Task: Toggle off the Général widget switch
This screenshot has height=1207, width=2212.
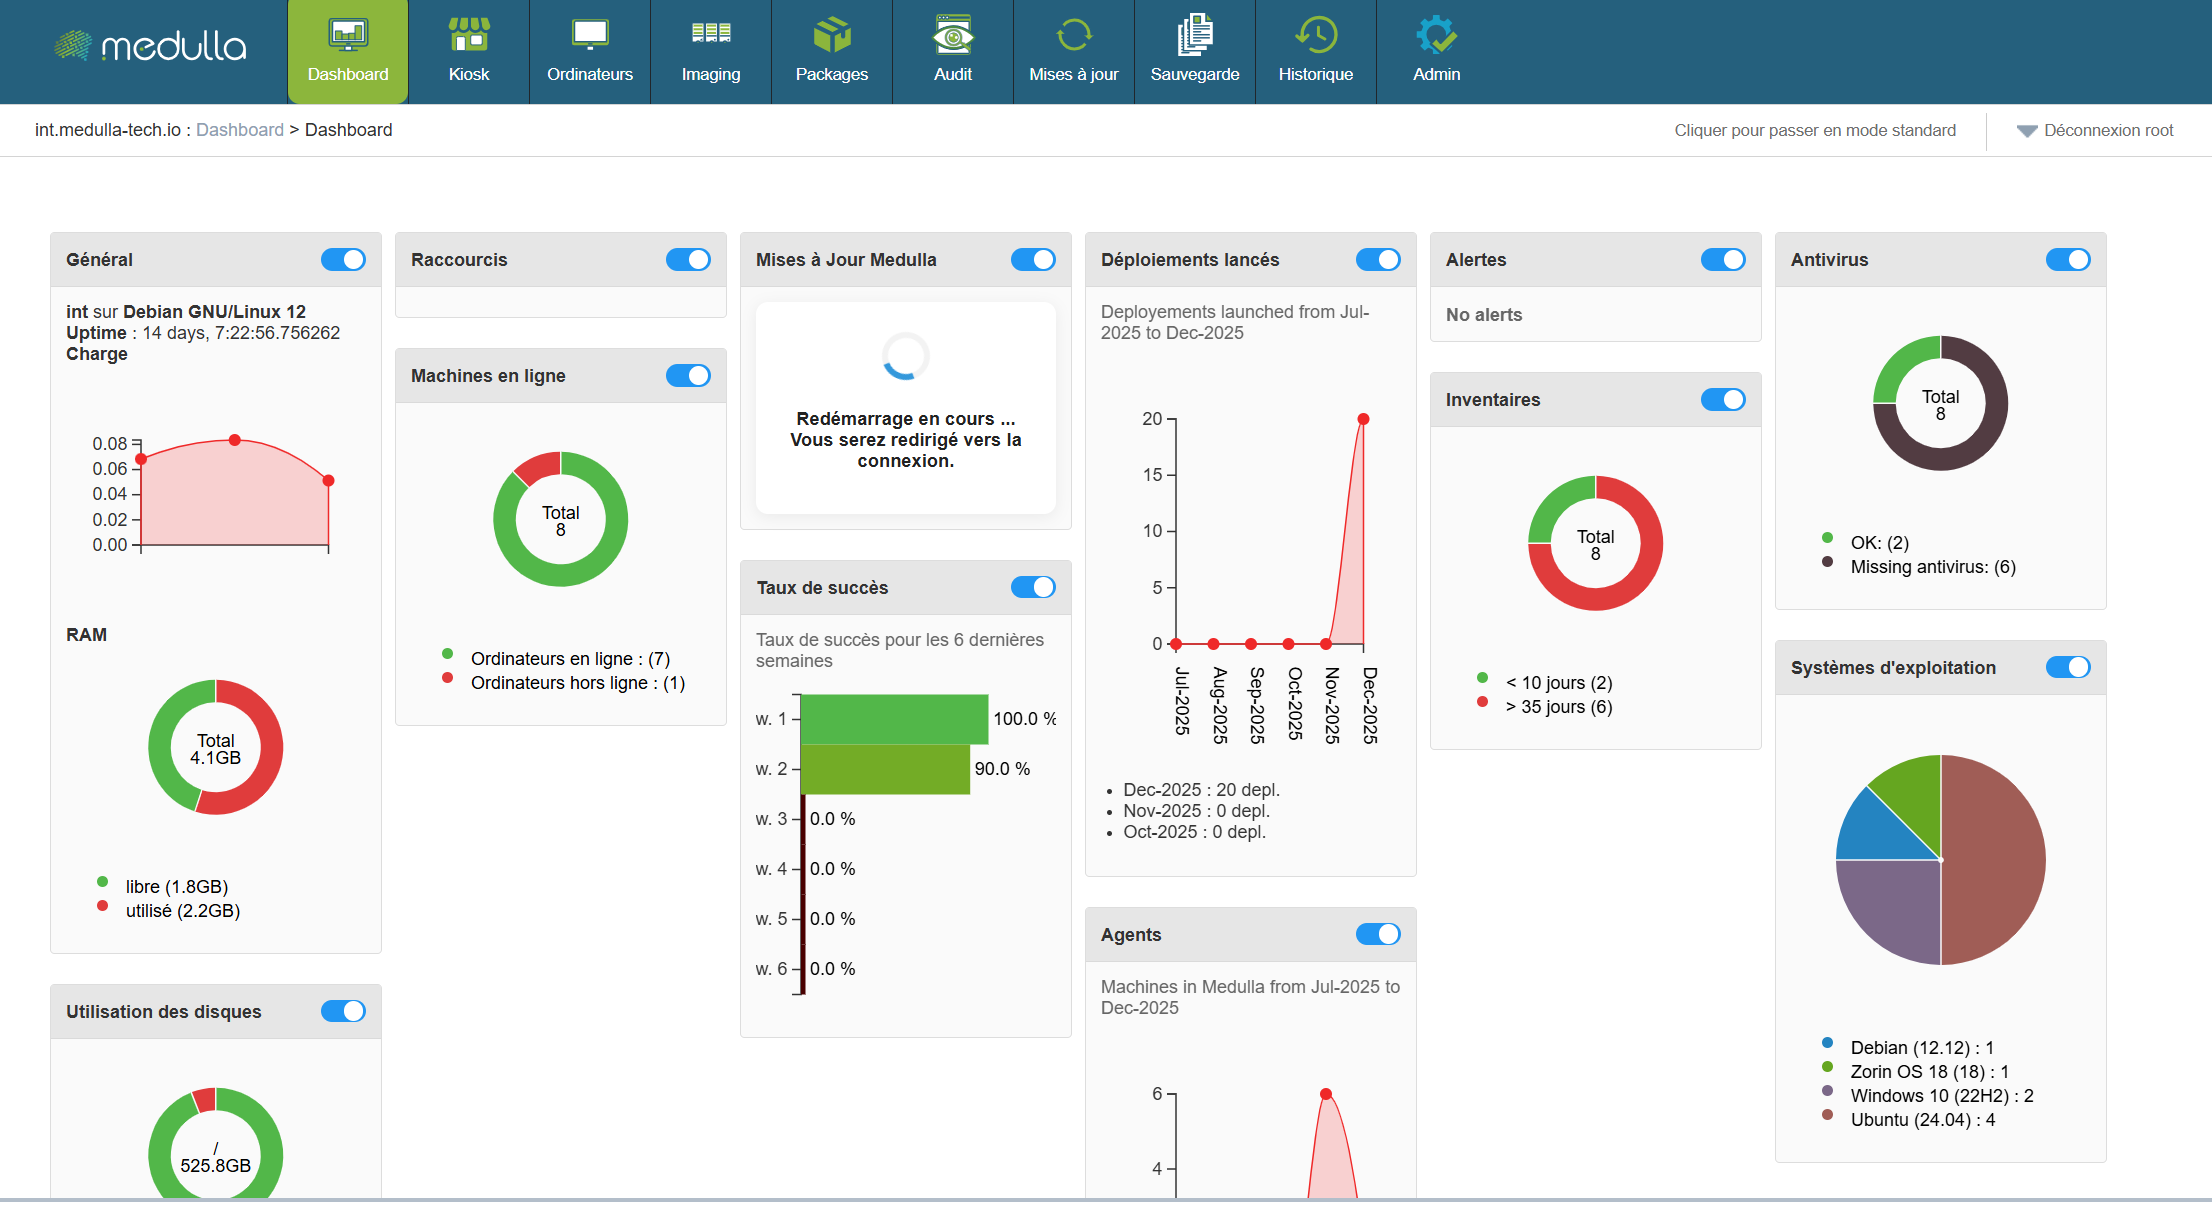Action: pos(343,260)
